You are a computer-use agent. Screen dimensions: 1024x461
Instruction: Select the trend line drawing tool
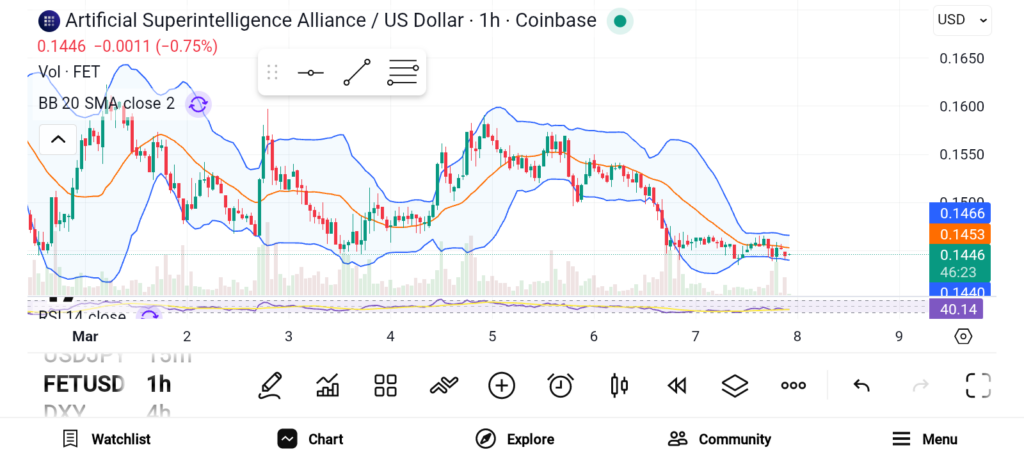(357, 73)
